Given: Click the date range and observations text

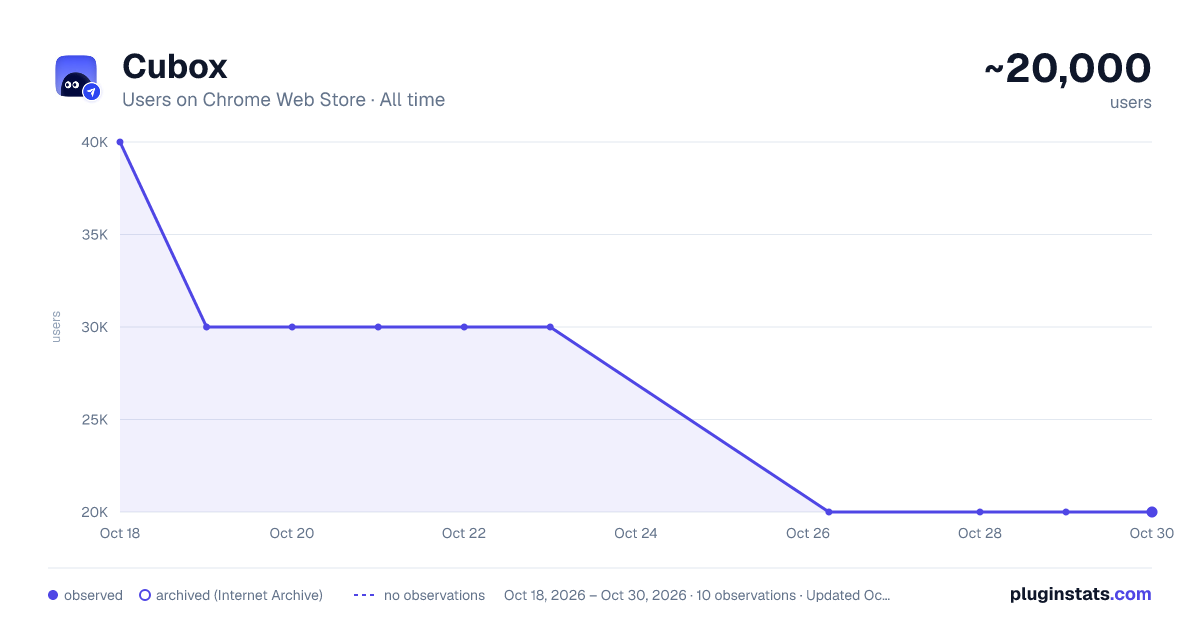Looking at the screenshot, I should [697, 595].
